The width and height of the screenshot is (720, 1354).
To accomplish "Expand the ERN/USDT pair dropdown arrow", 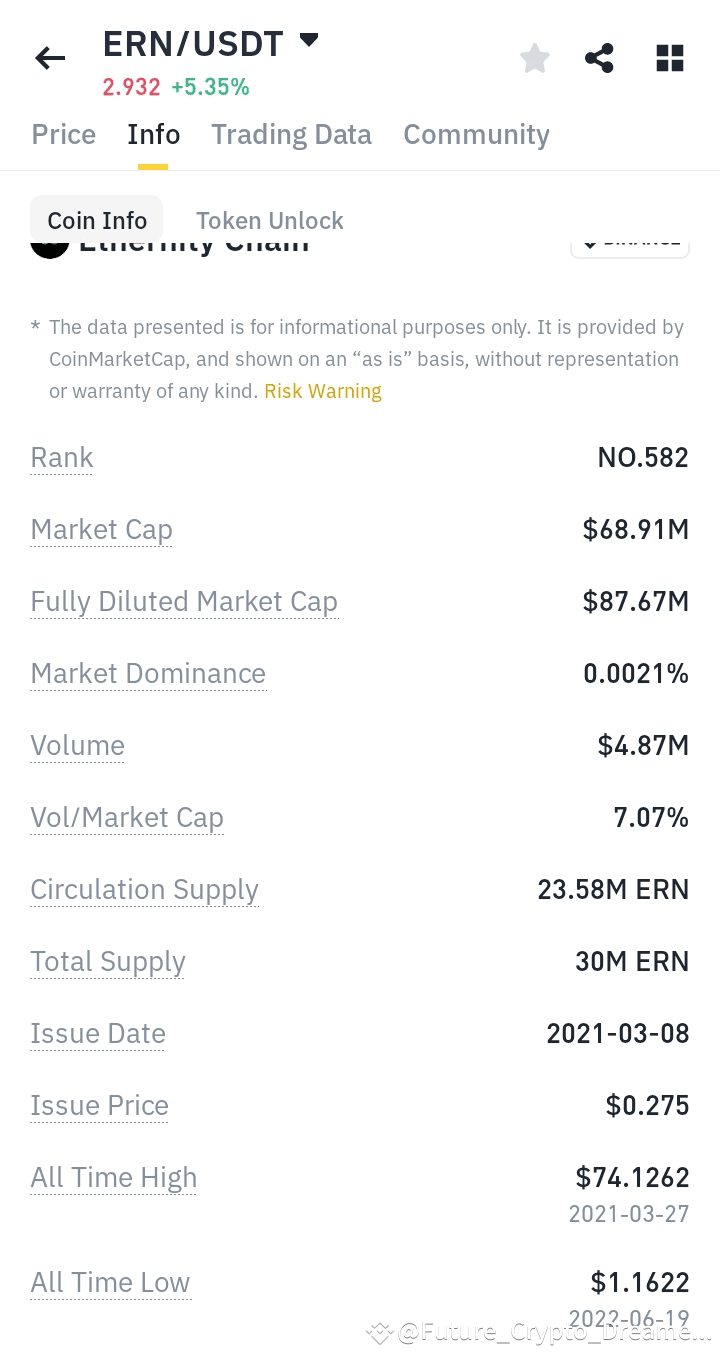I will 309,41.
